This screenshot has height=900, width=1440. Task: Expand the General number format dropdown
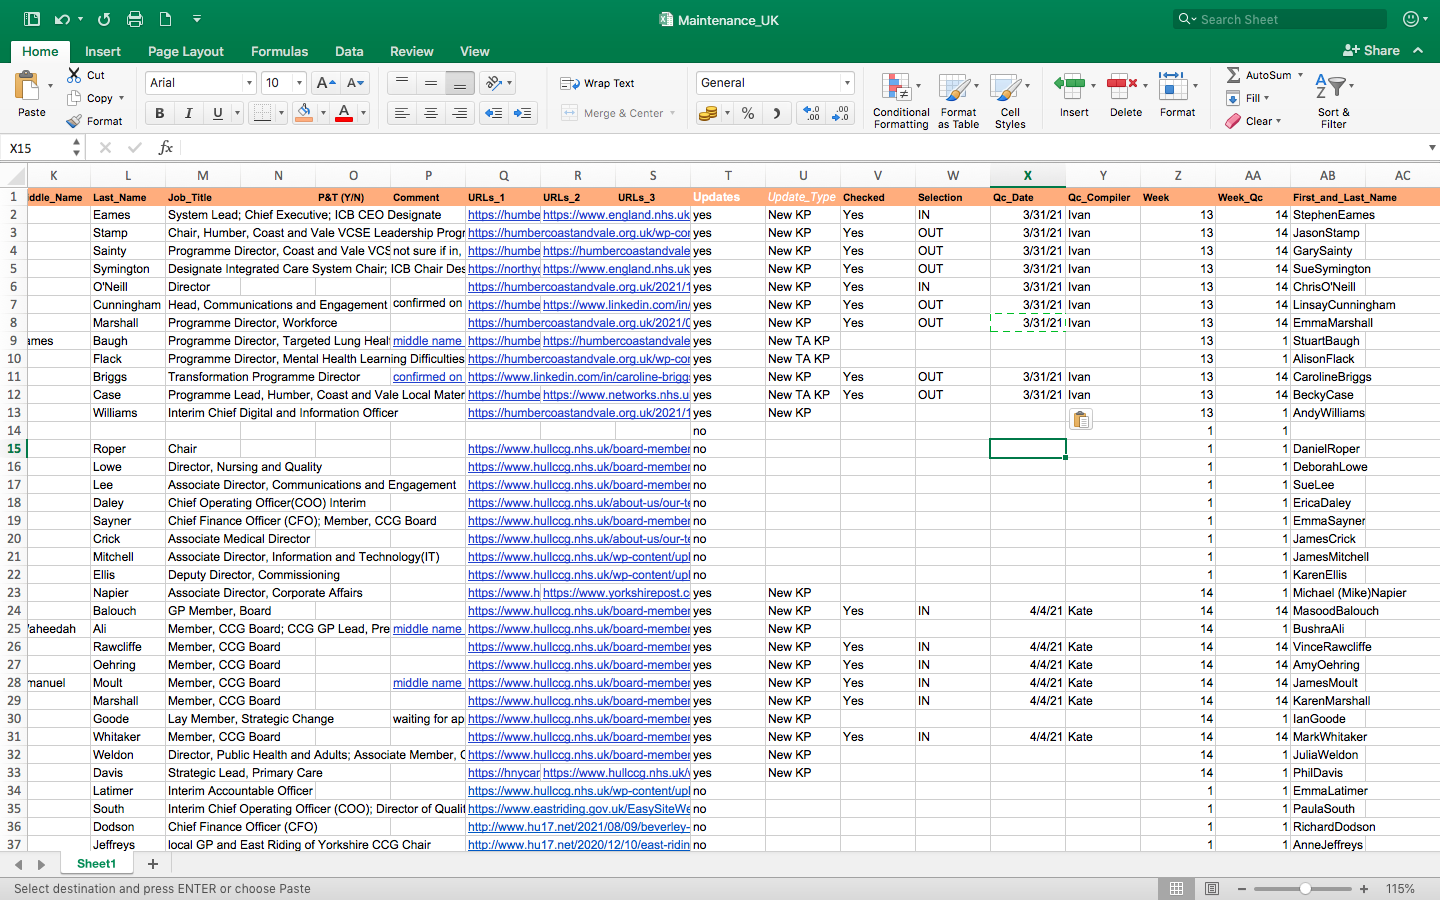pos(847,83)
